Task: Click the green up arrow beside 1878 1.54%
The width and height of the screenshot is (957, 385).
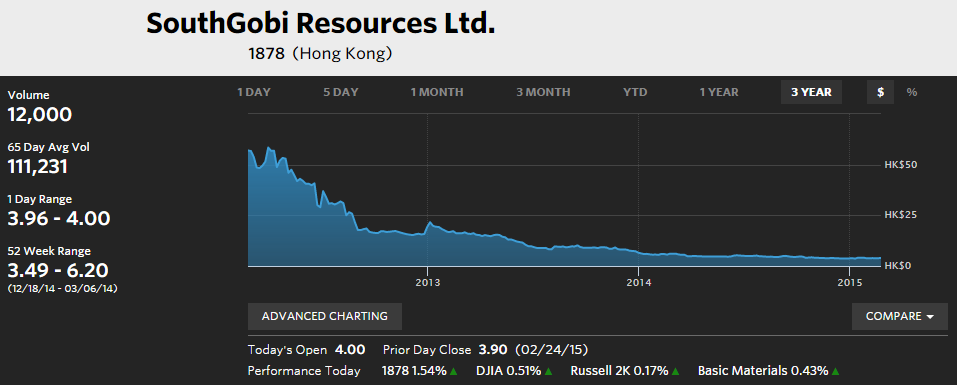Action: click(x=453, y=371)
